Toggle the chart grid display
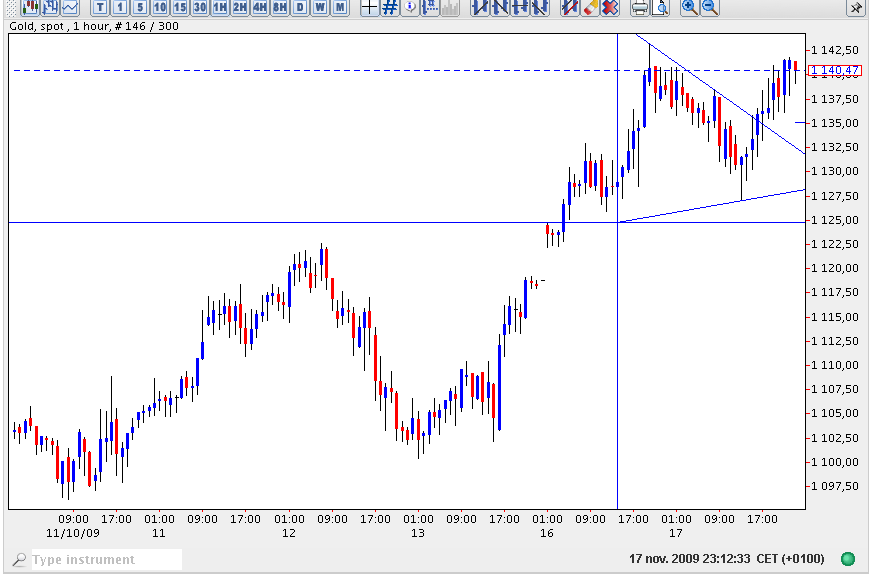This screenshot has height=574, width=869. (x=390, y=8)
